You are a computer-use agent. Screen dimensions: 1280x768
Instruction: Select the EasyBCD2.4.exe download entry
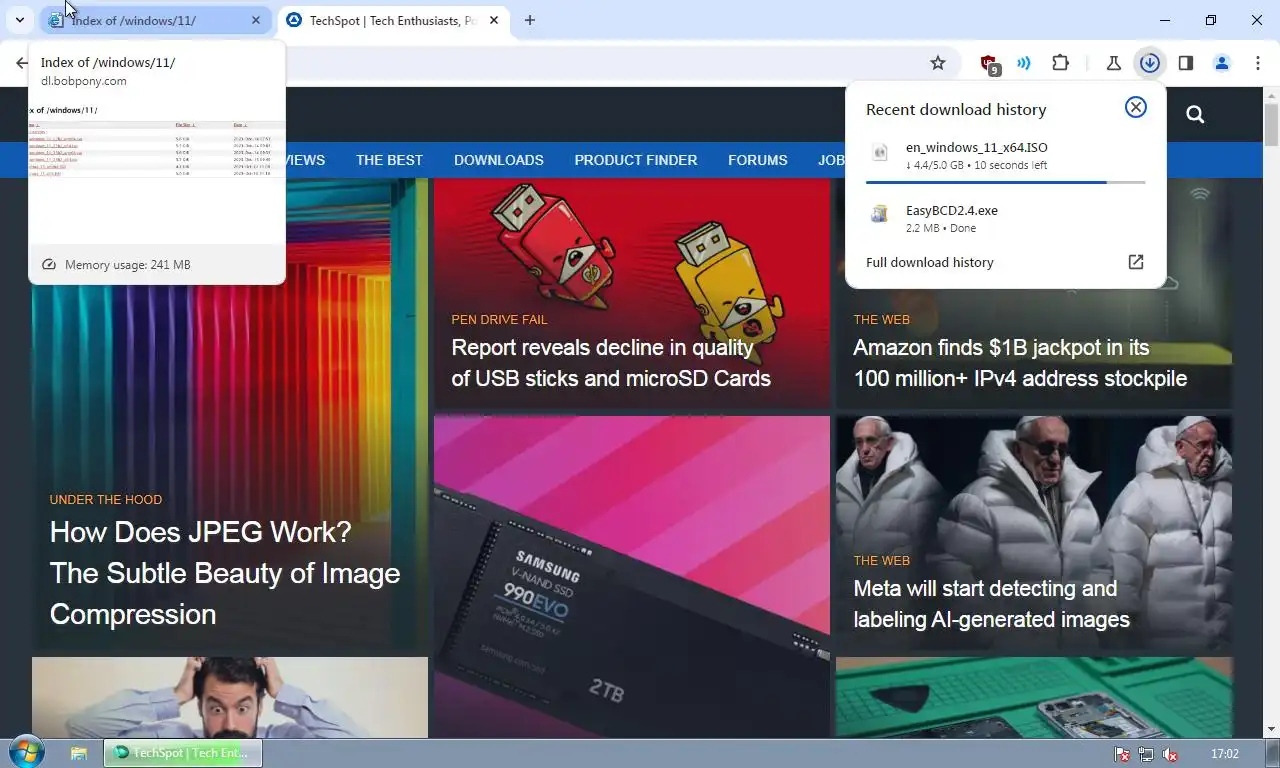click(x=1006, y=218)
